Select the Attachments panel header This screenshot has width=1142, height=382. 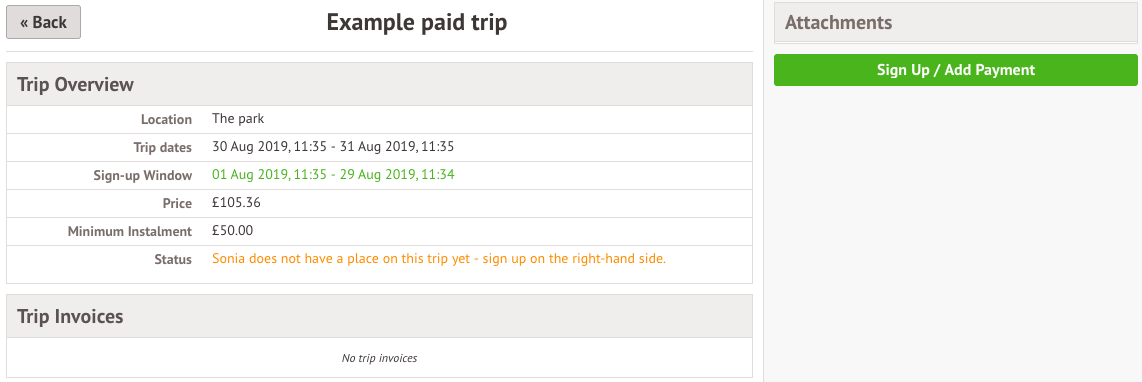click(956, 22)
